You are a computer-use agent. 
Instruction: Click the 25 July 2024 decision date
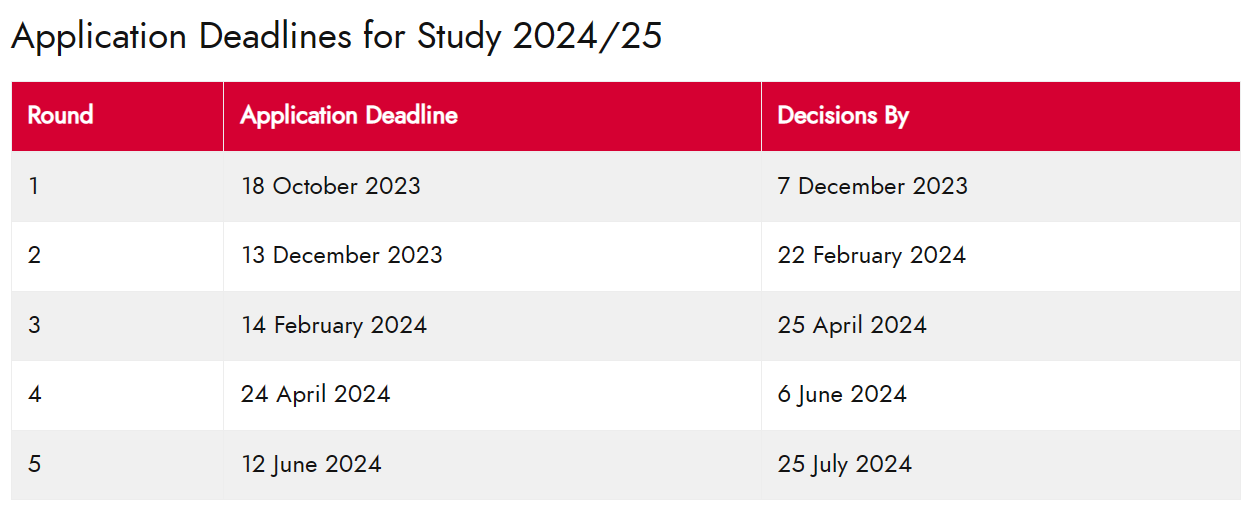(x=844, y=464)
